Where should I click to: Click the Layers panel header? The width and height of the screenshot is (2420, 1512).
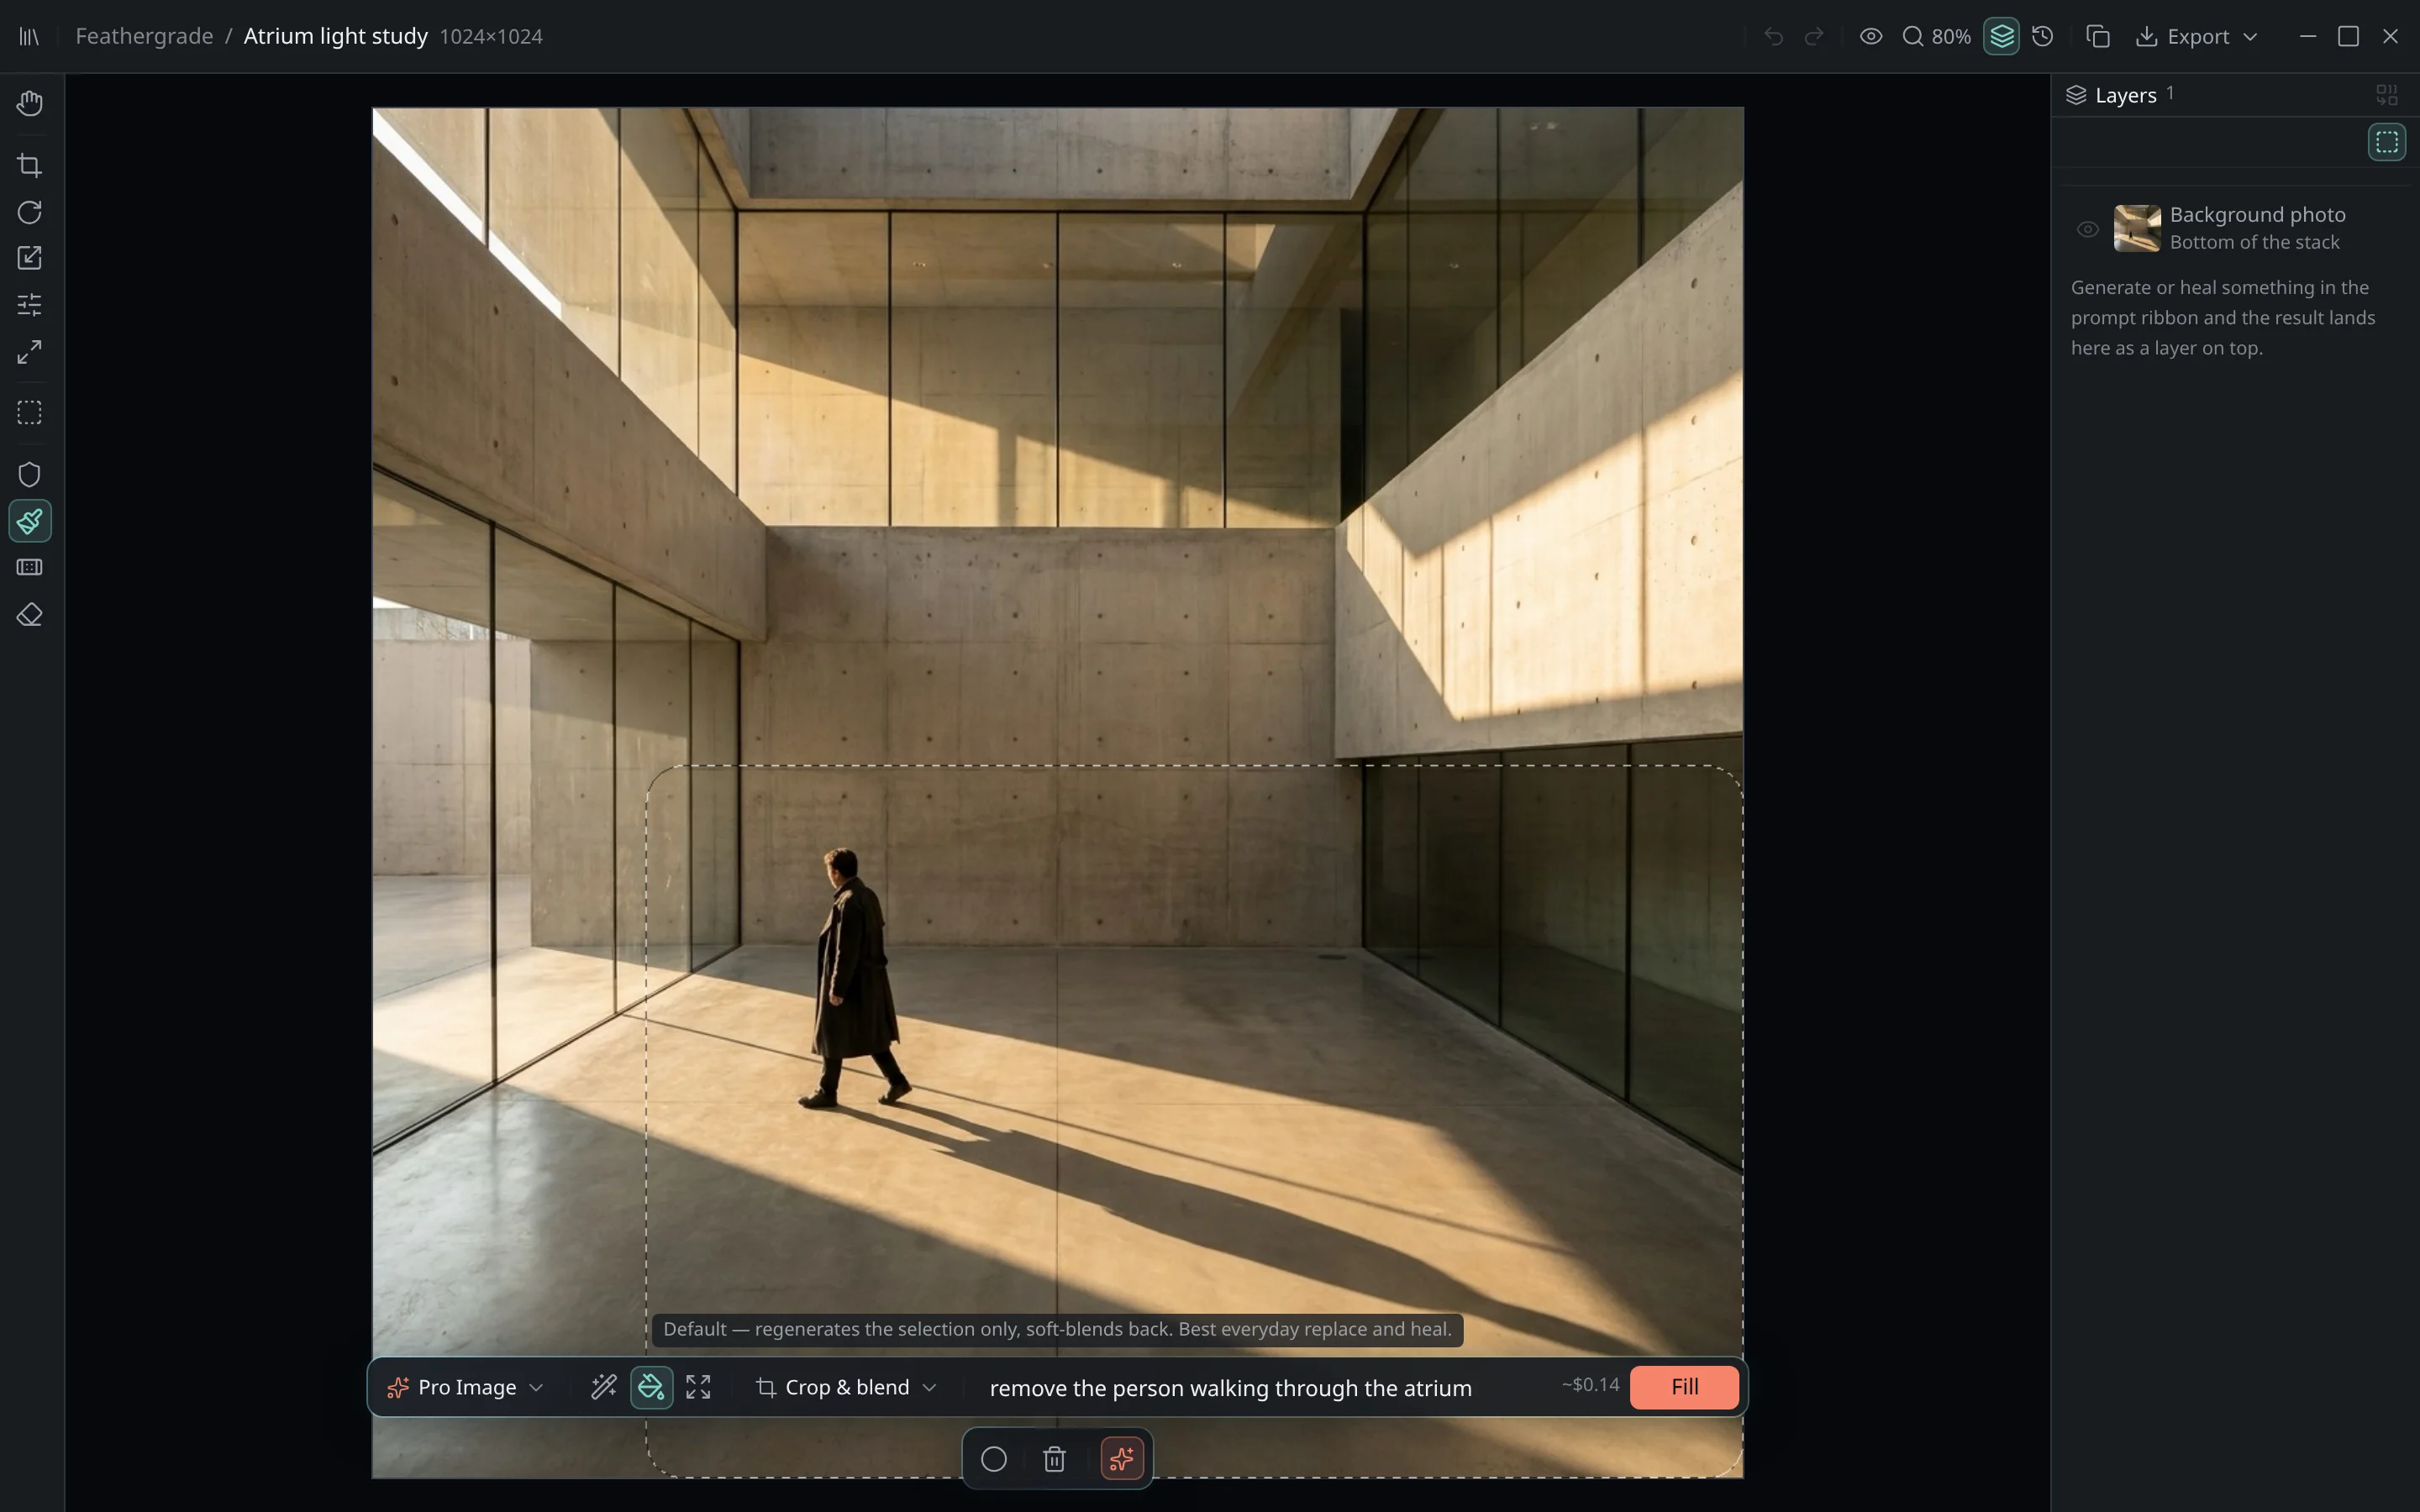[2125, 96]
